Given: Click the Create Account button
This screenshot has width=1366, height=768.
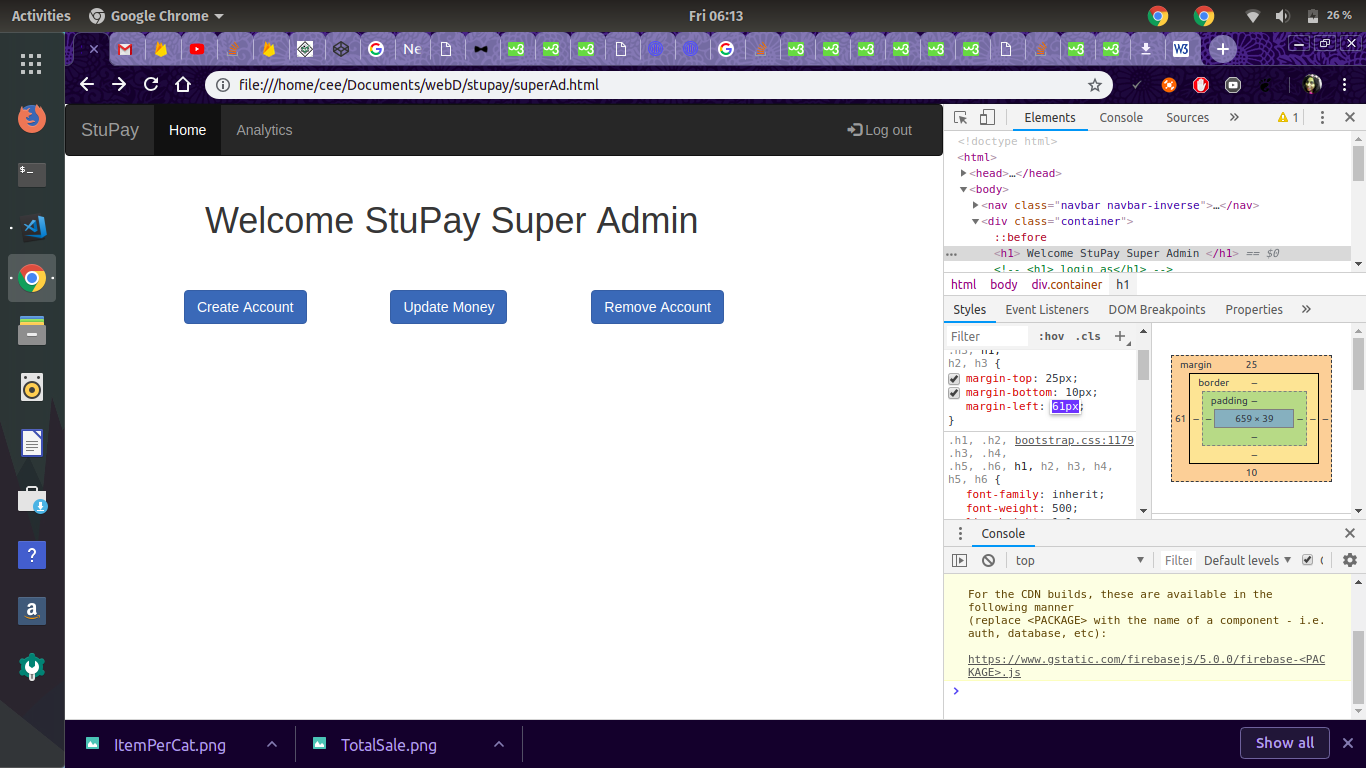Looking at the screenshot, I should coord(245,307).
